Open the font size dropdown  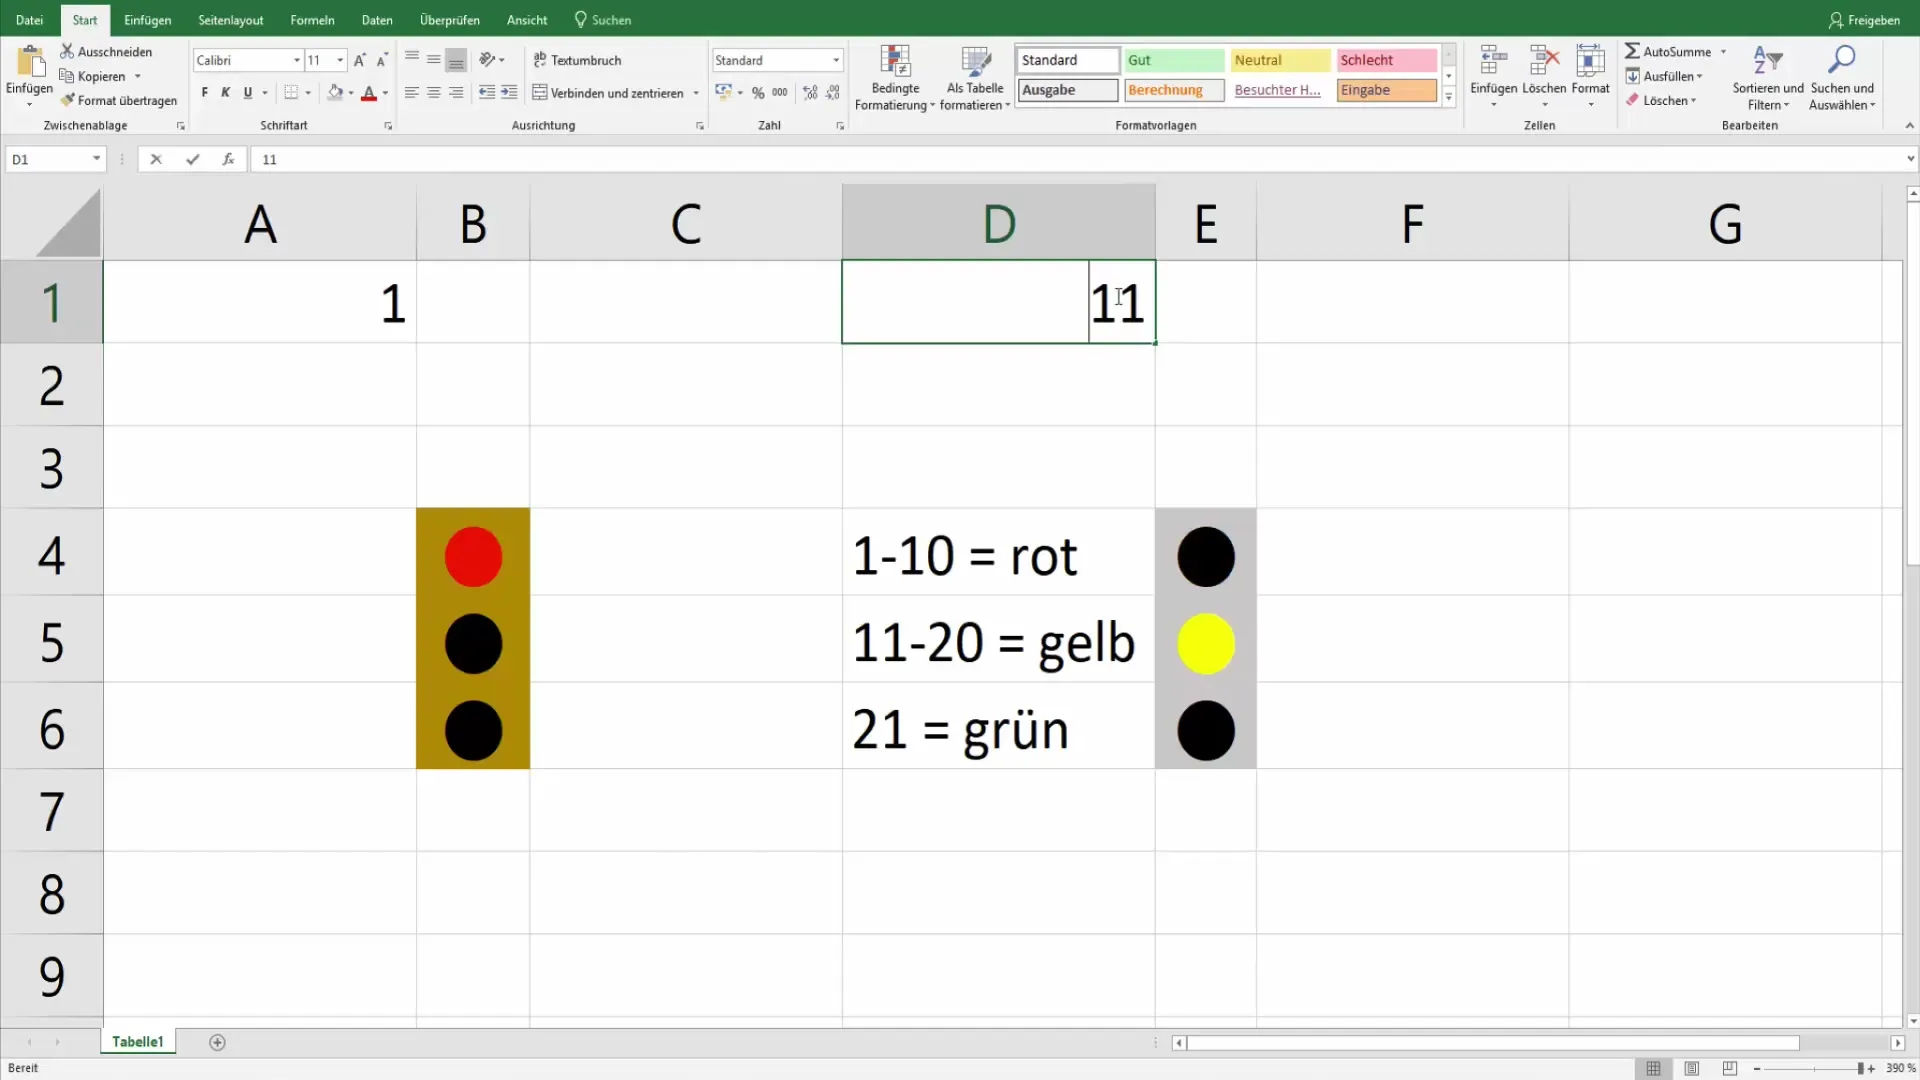(x=340, y=60)
